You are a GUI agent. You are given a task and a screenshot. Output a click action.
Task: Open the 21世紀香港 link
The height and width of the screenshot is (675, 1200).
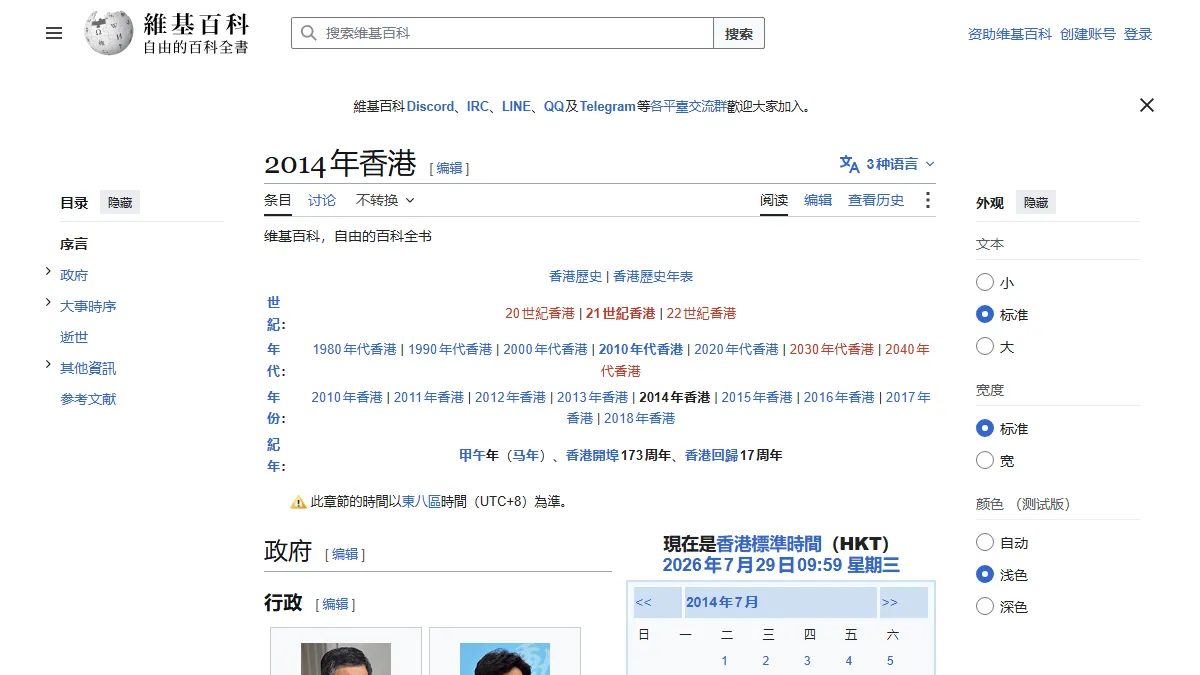click(621, 313)
